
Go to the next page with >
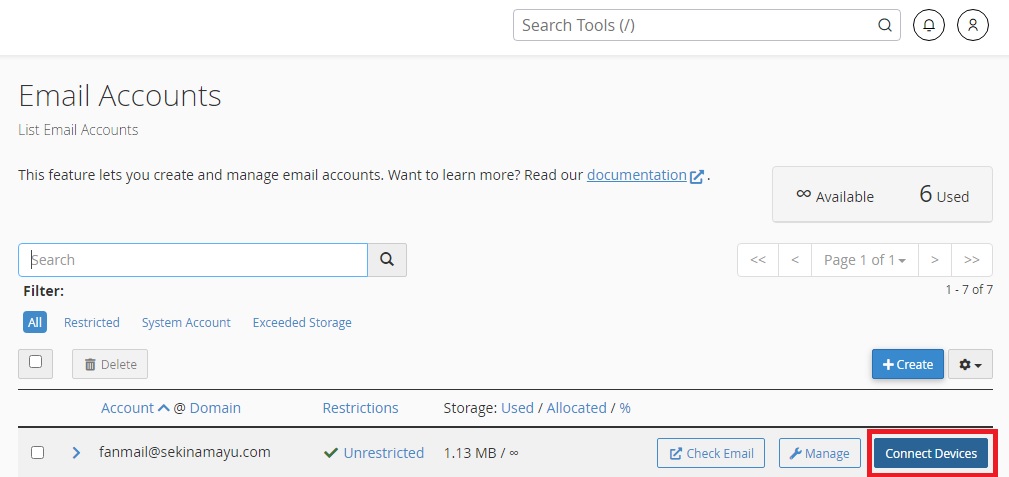(x=934, y=260)
